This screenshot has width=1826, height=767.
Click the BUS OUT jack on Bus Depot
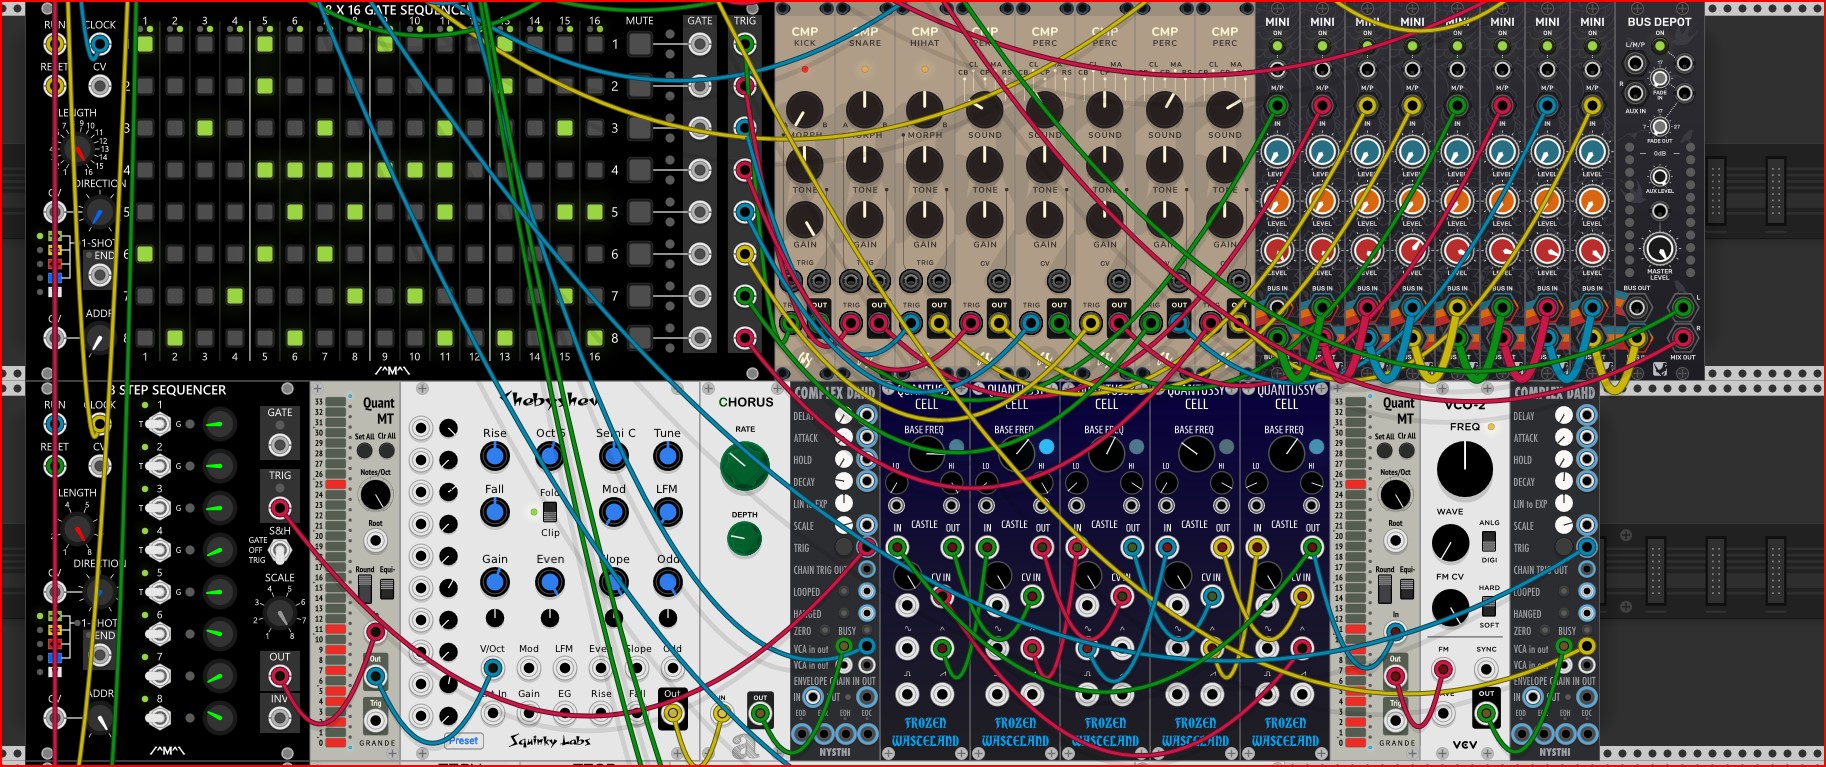tap(1636, 307)
